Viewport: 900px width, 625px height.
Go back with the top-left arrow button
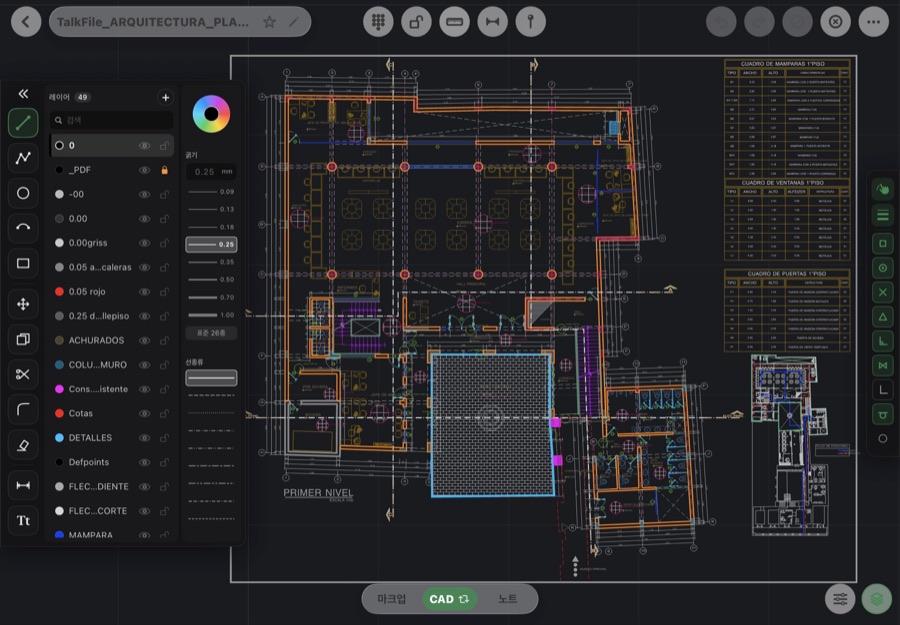(26, 22)
